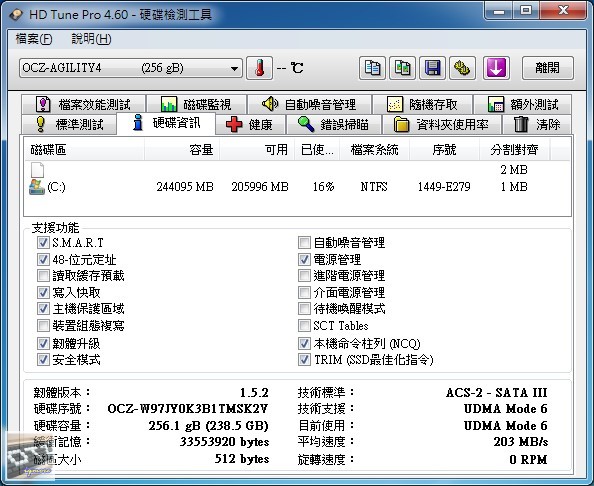Viewport: 594px width, 486px height.
Task: Switch to the 健康 tab
Action: click(250, 124)
